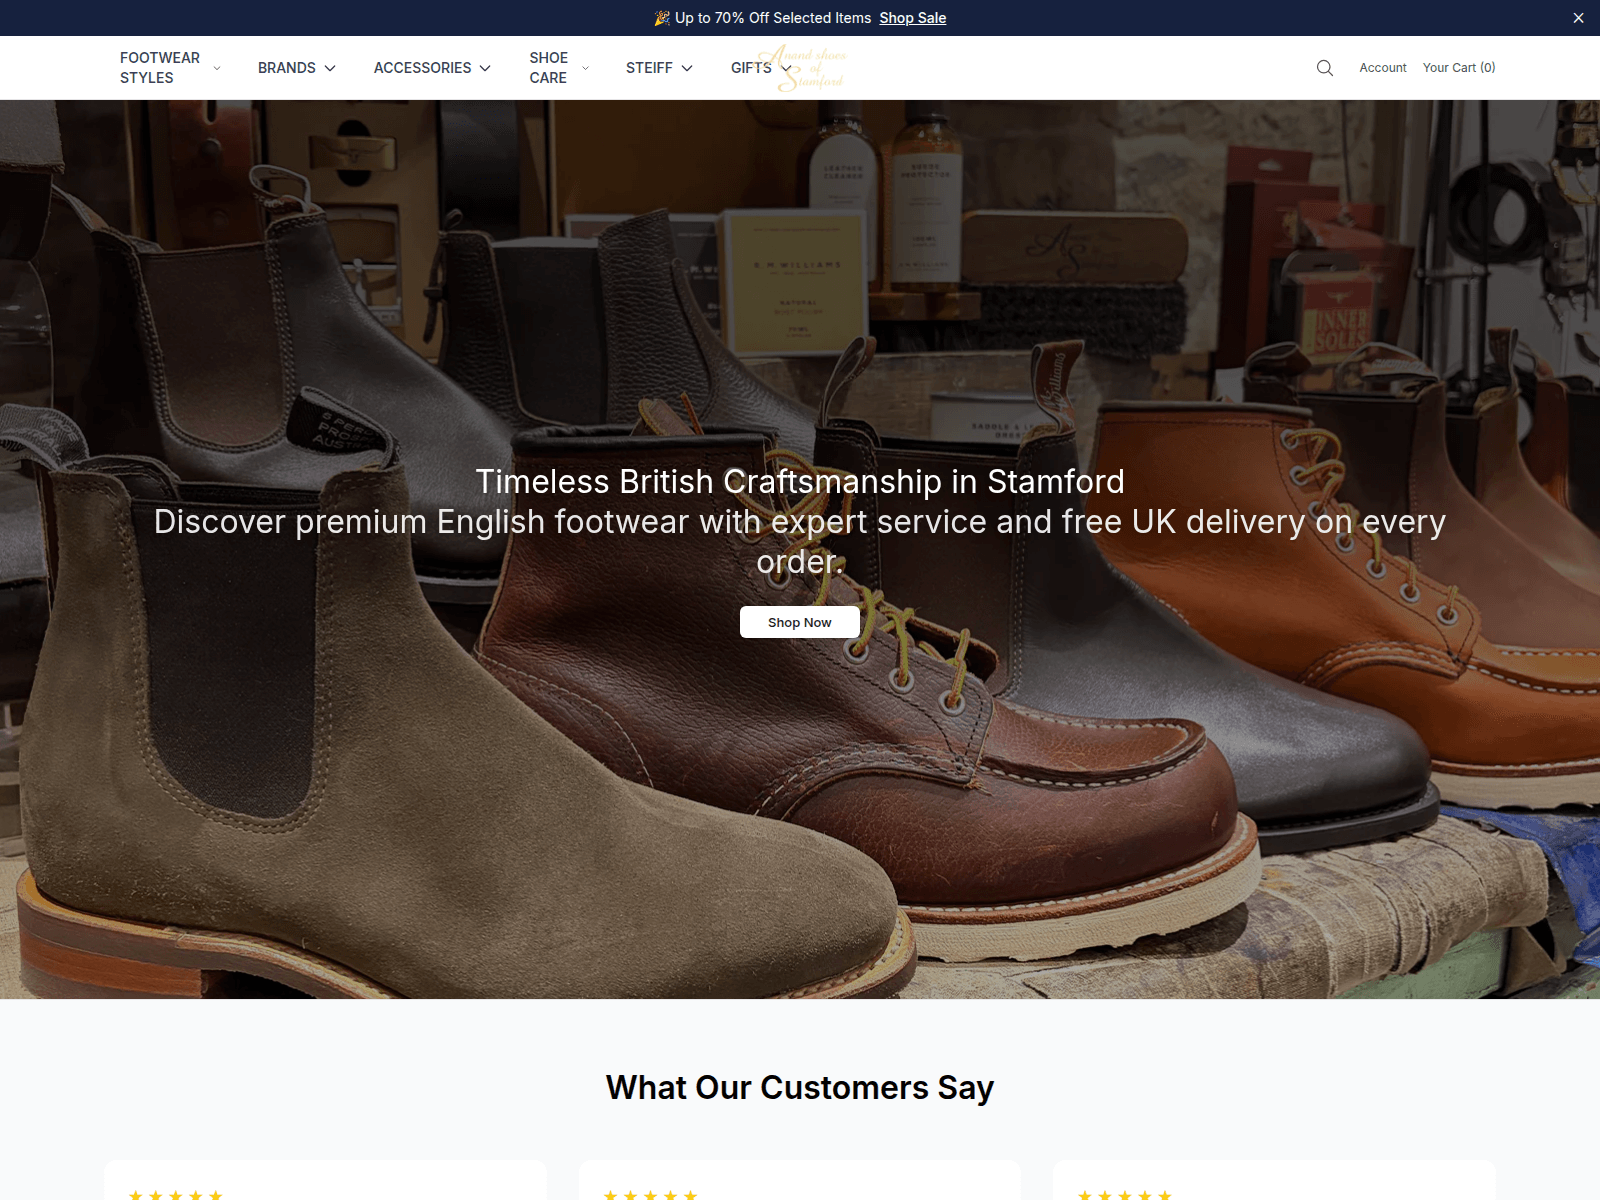This screenshot has width=1600, height=1200.
Task: Click the Shop Sale link
Action: point(912,18)
